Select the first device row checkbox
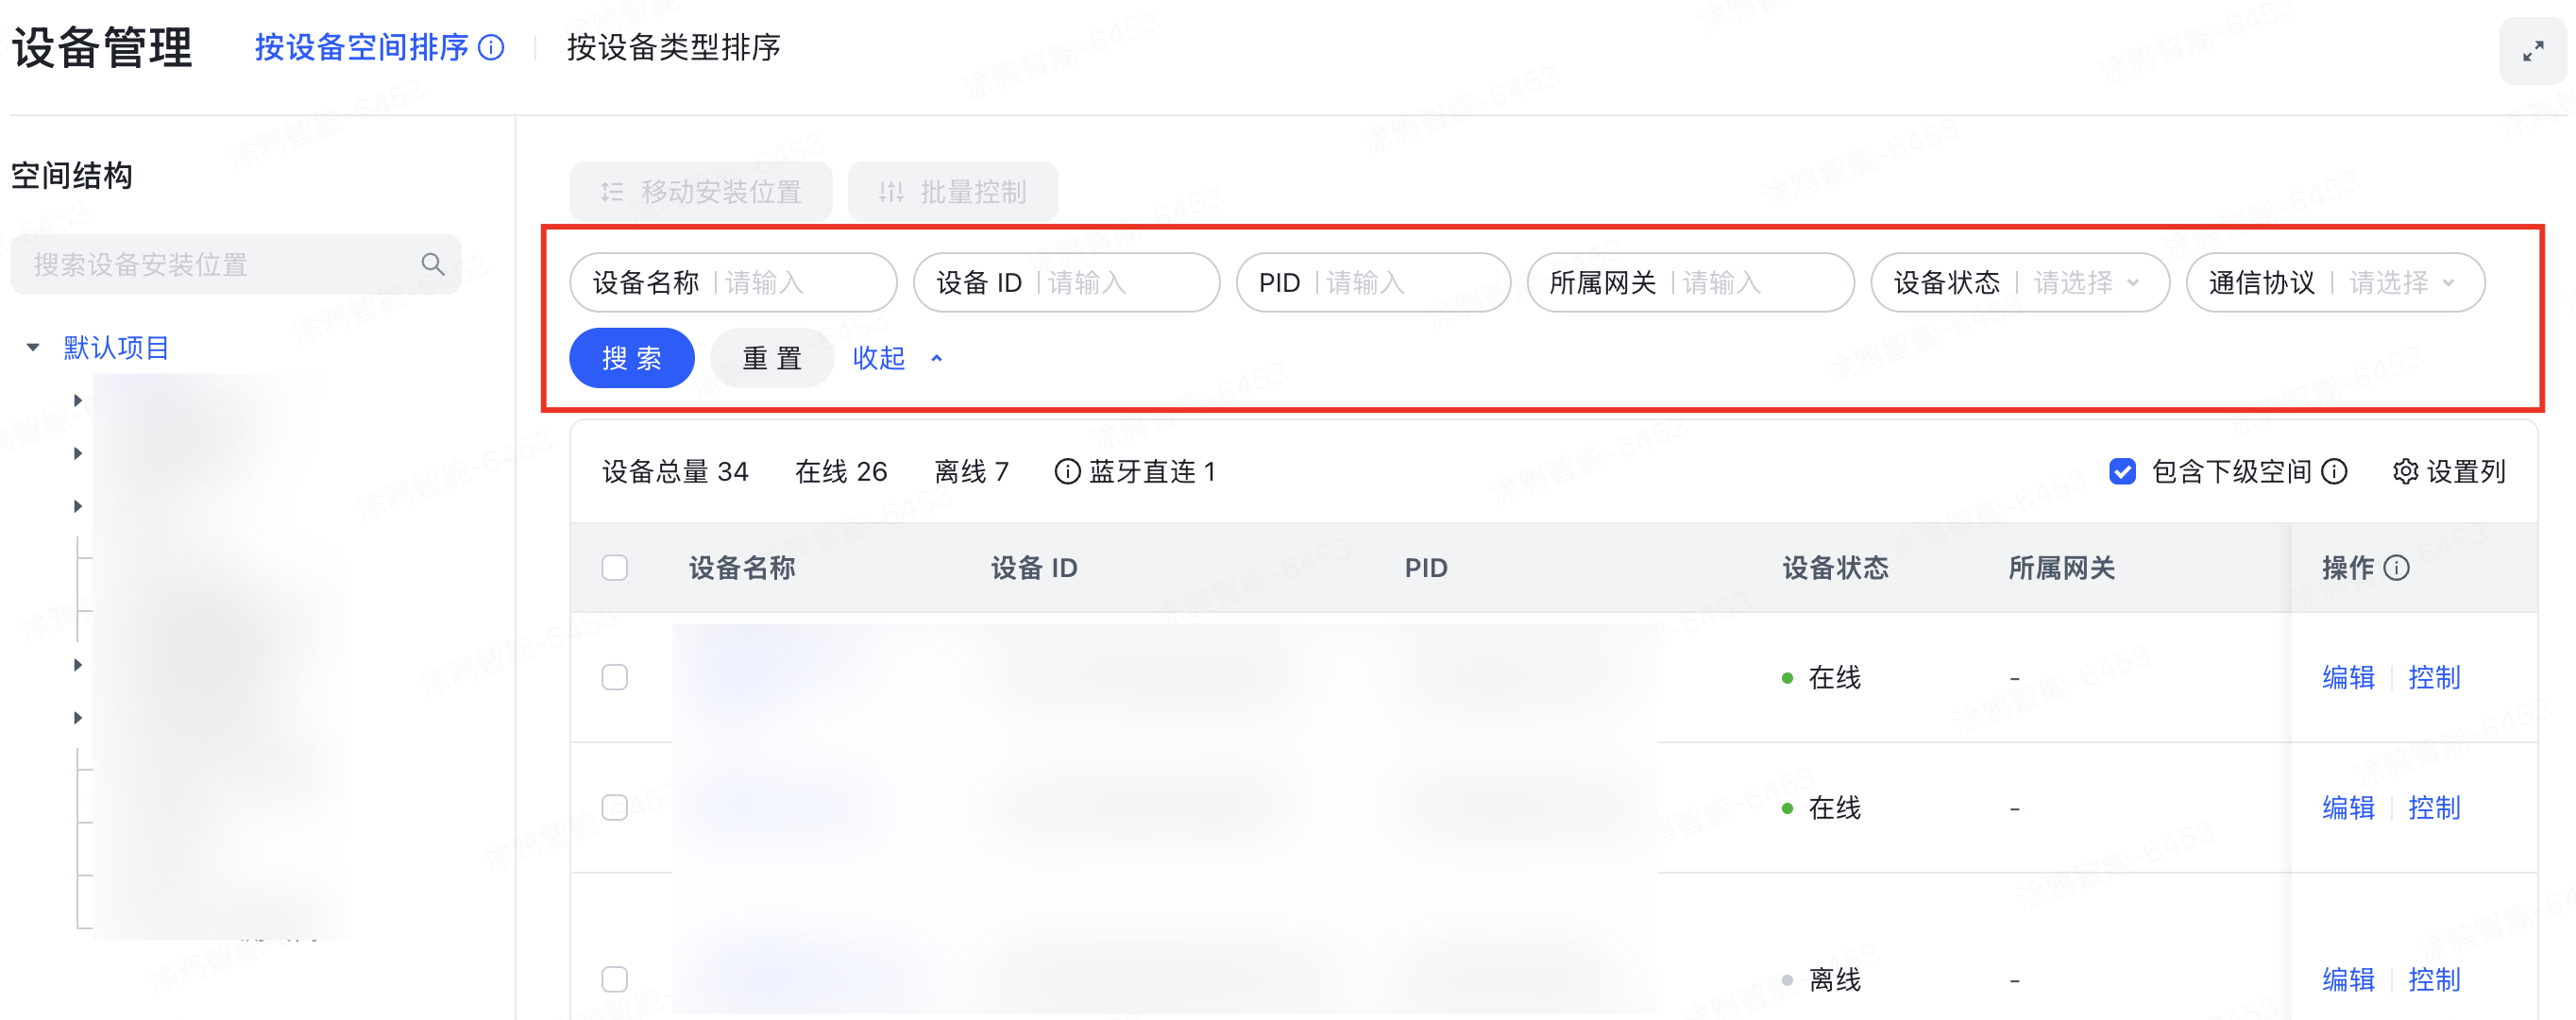 (x=615, y=677)
